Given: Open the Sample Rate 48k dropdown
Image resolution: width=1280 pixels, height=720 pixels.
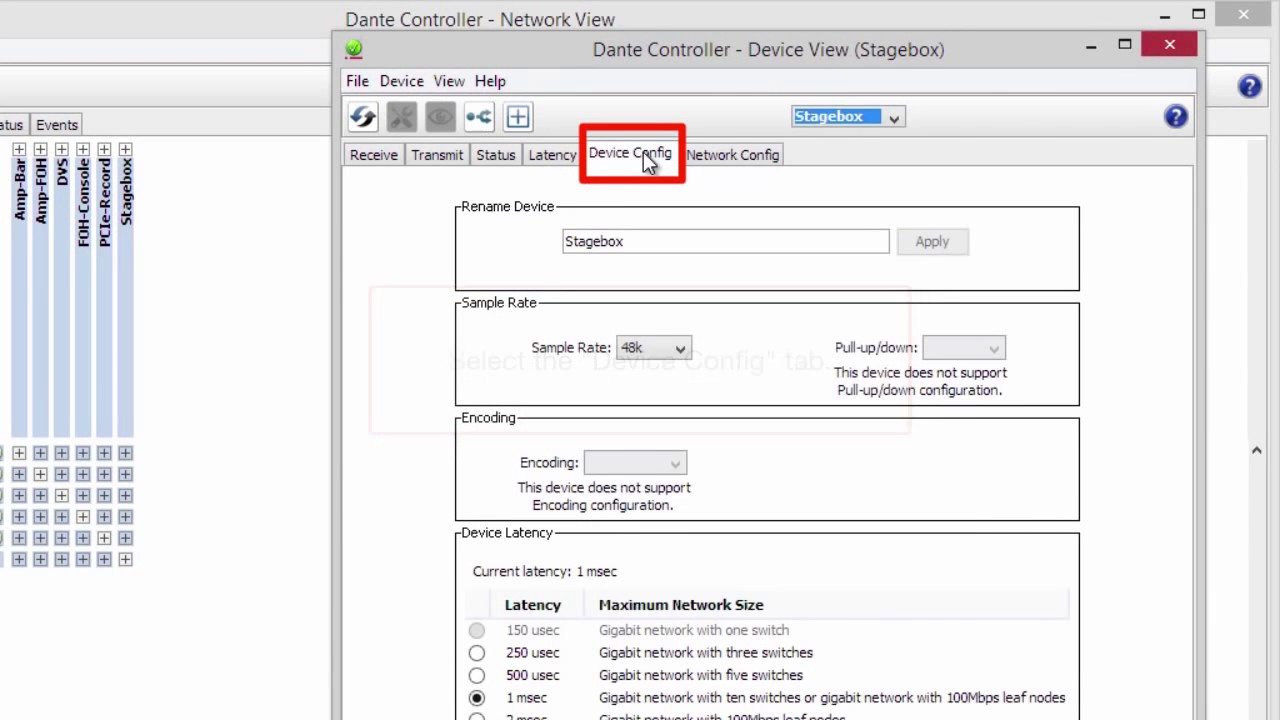Looking at the screenshot, I should pos(654,348).
